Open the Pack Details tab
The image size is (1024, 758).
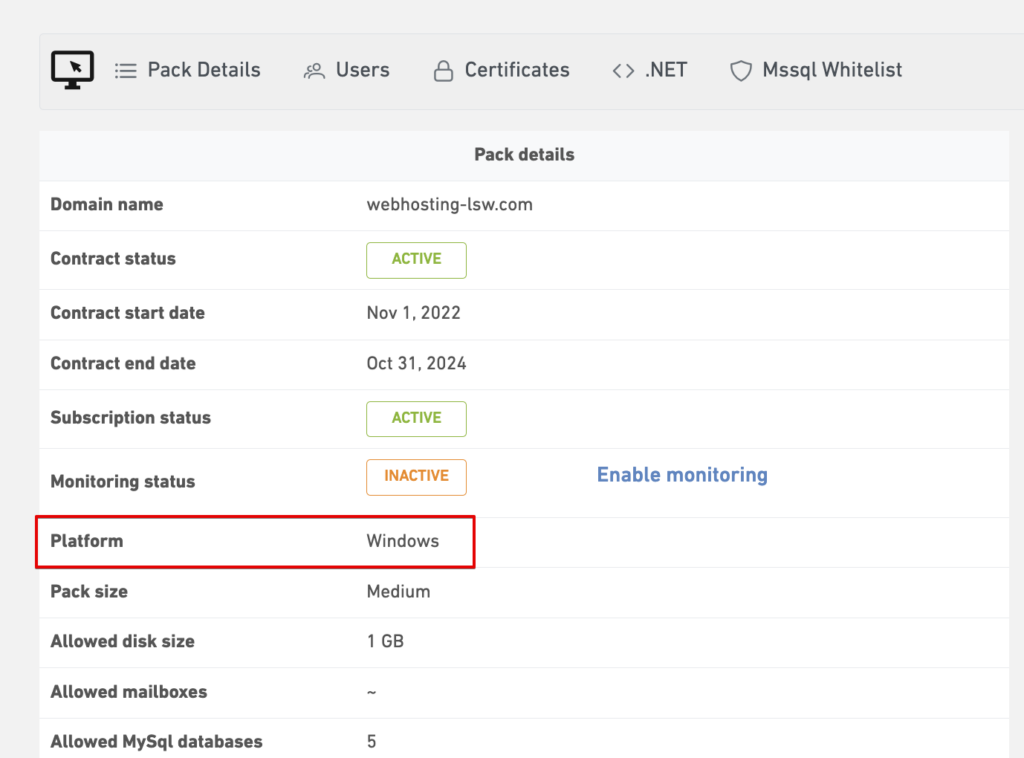tap(188, 70)
